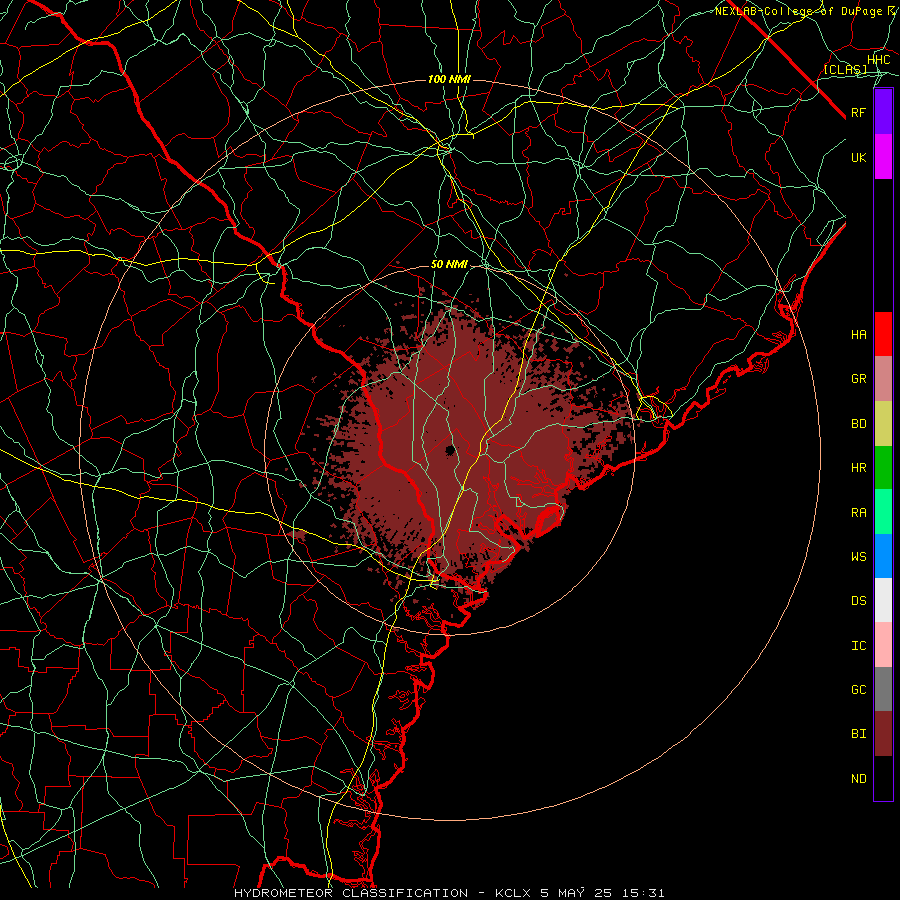Click the black radar site dot
This screenshot has width=900, height=900.
[x=450, y=449]
